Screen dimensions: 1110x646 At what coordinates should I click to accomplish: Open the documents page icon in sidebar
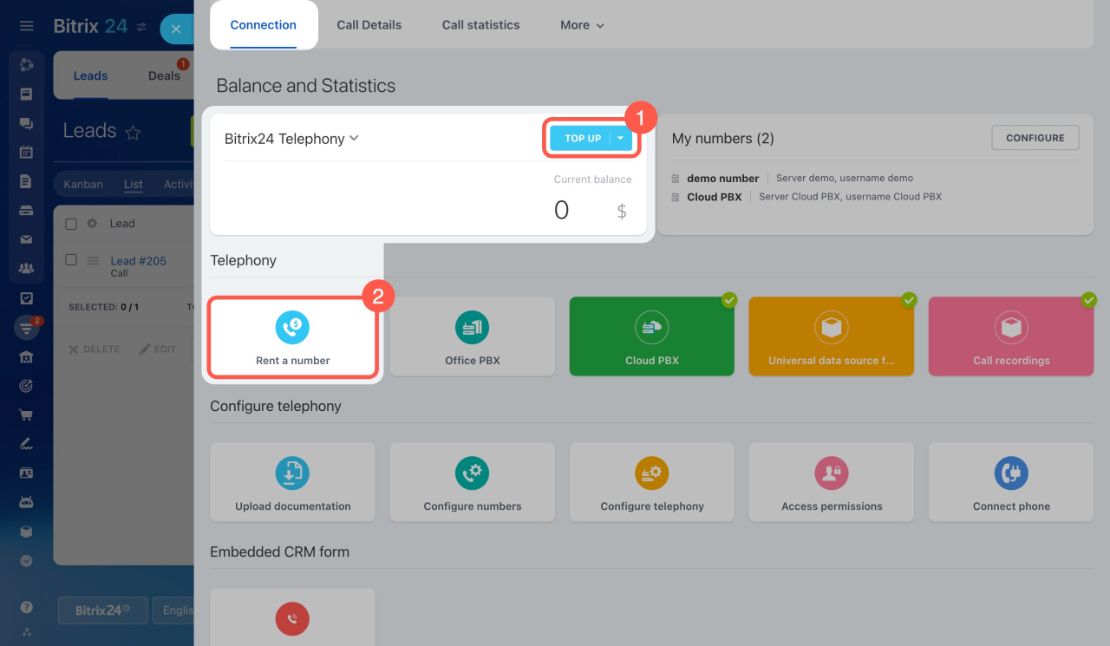click(26, 181)
